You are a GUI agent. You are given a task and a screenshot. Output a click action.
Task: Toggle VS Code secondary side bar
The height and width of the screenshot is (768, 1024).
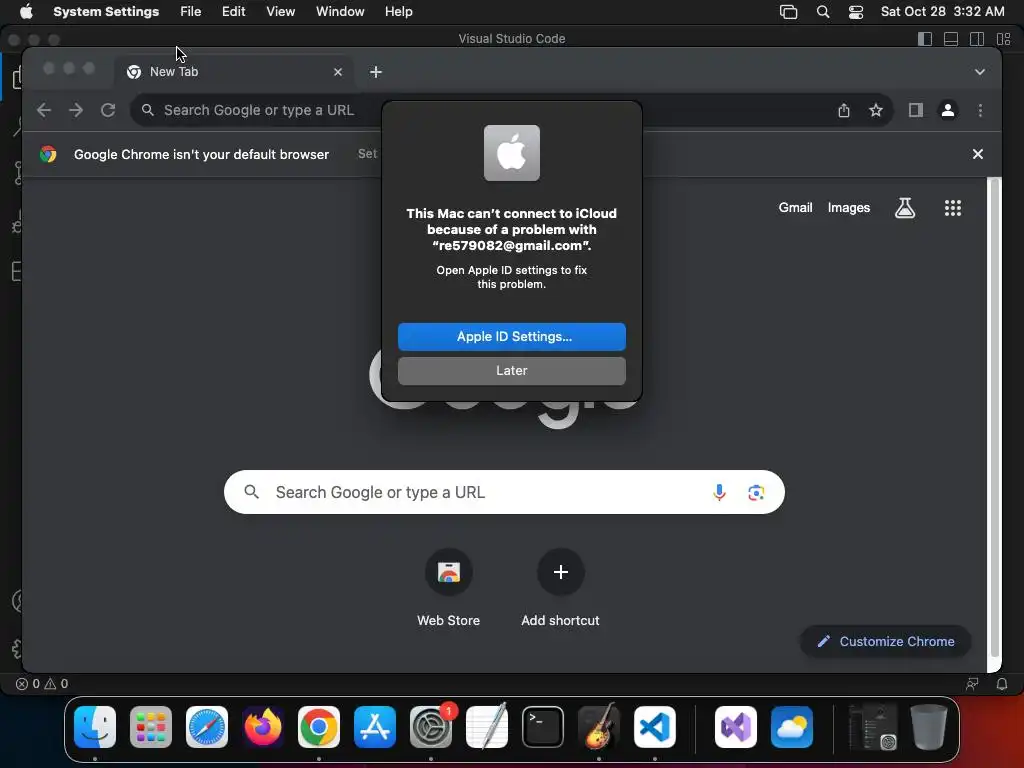point(977,39)
